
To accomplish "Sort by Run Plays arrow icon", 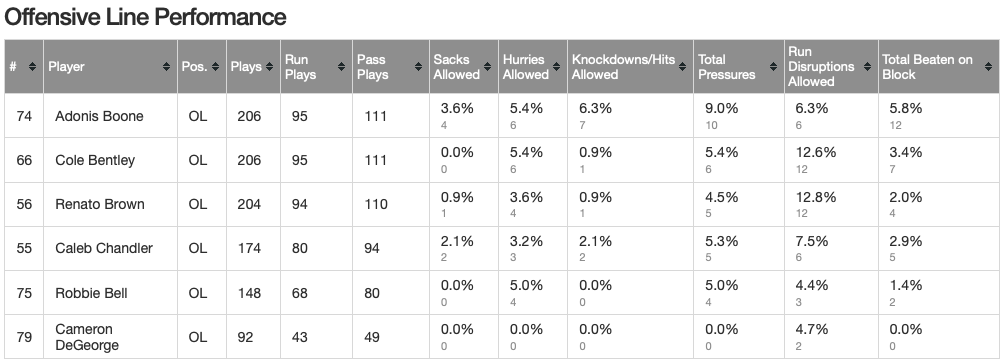I will coord(342,67).
